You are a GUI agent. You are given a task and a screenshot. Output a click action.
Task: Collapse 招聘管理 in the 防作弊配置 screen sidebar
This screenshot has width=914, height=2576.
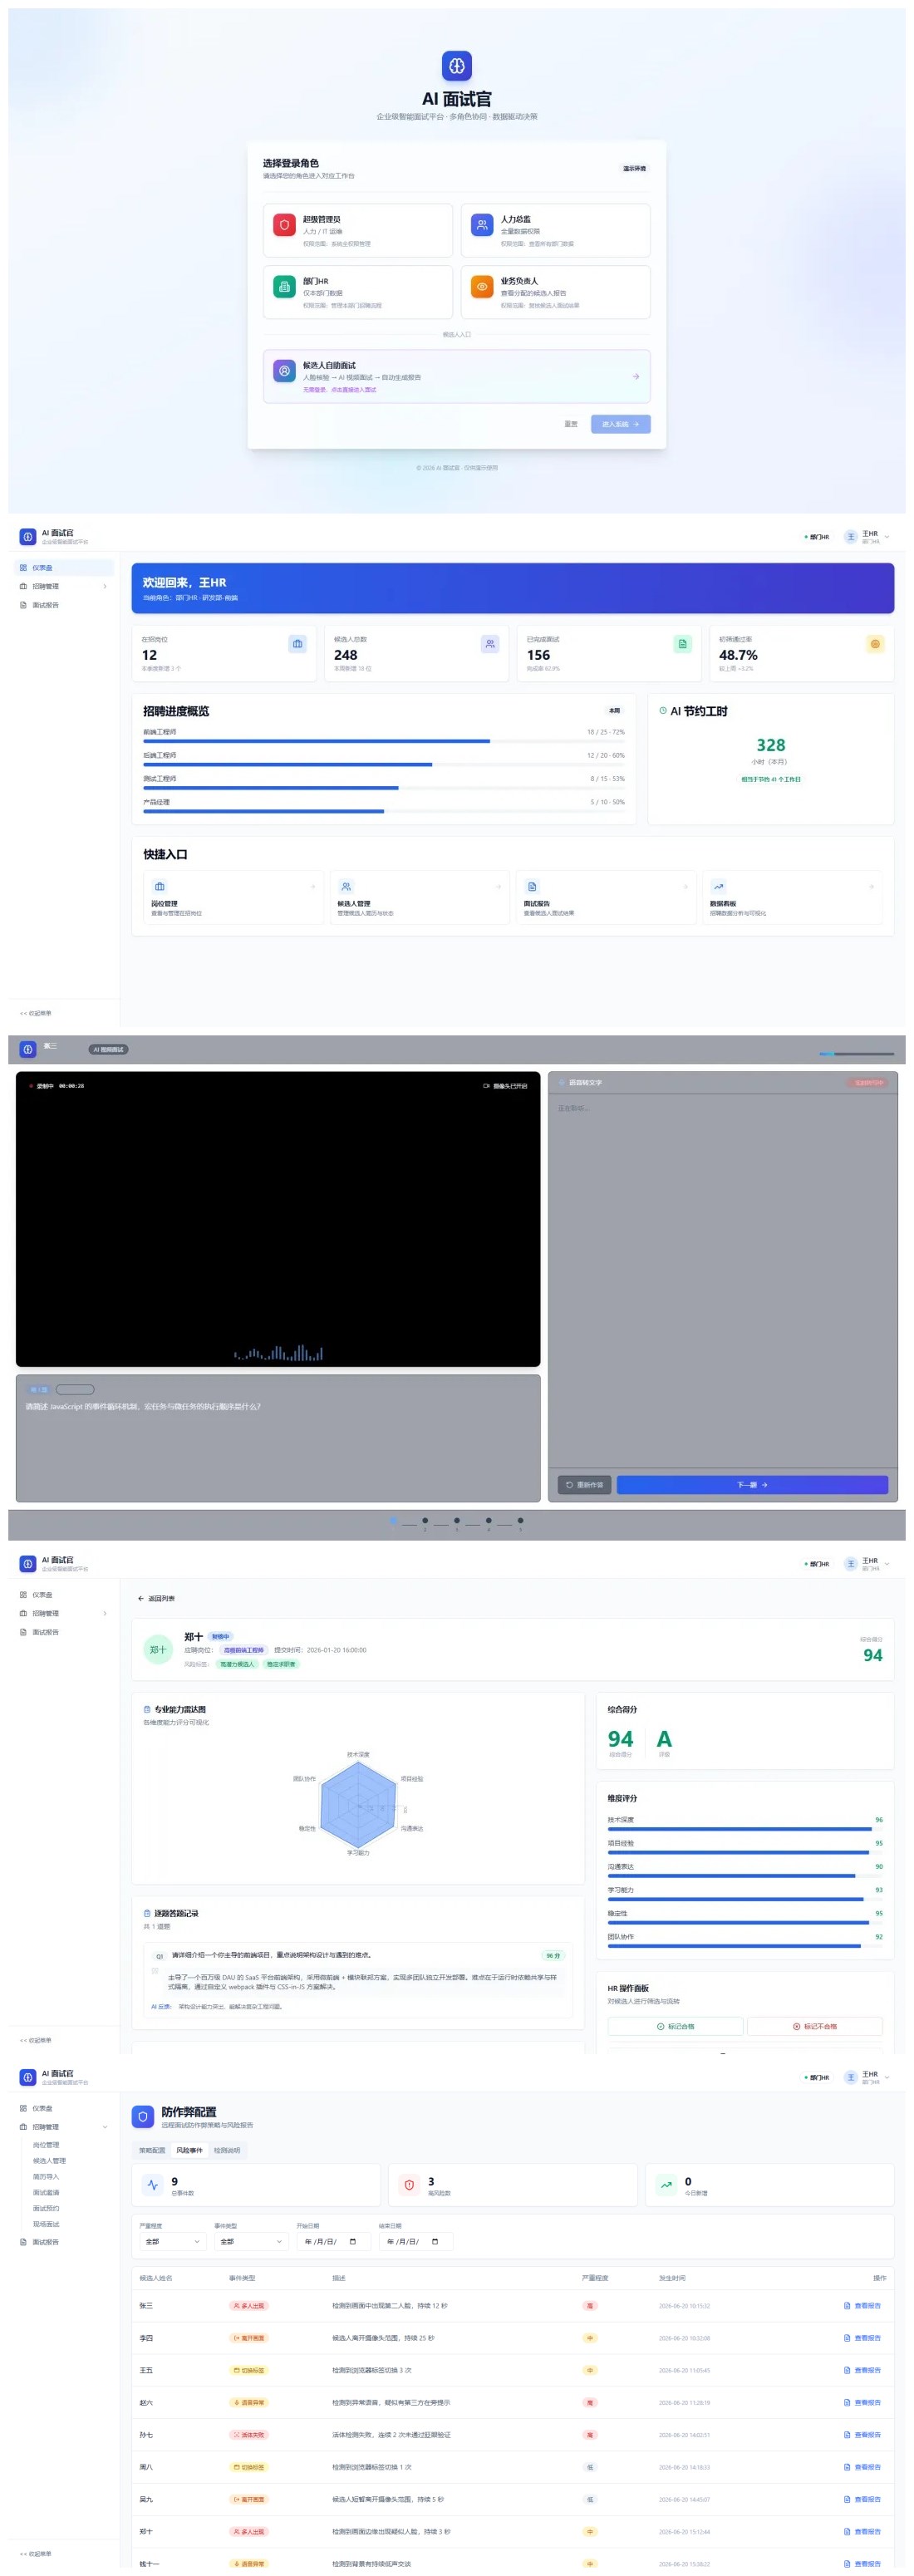pos(105,2127)
